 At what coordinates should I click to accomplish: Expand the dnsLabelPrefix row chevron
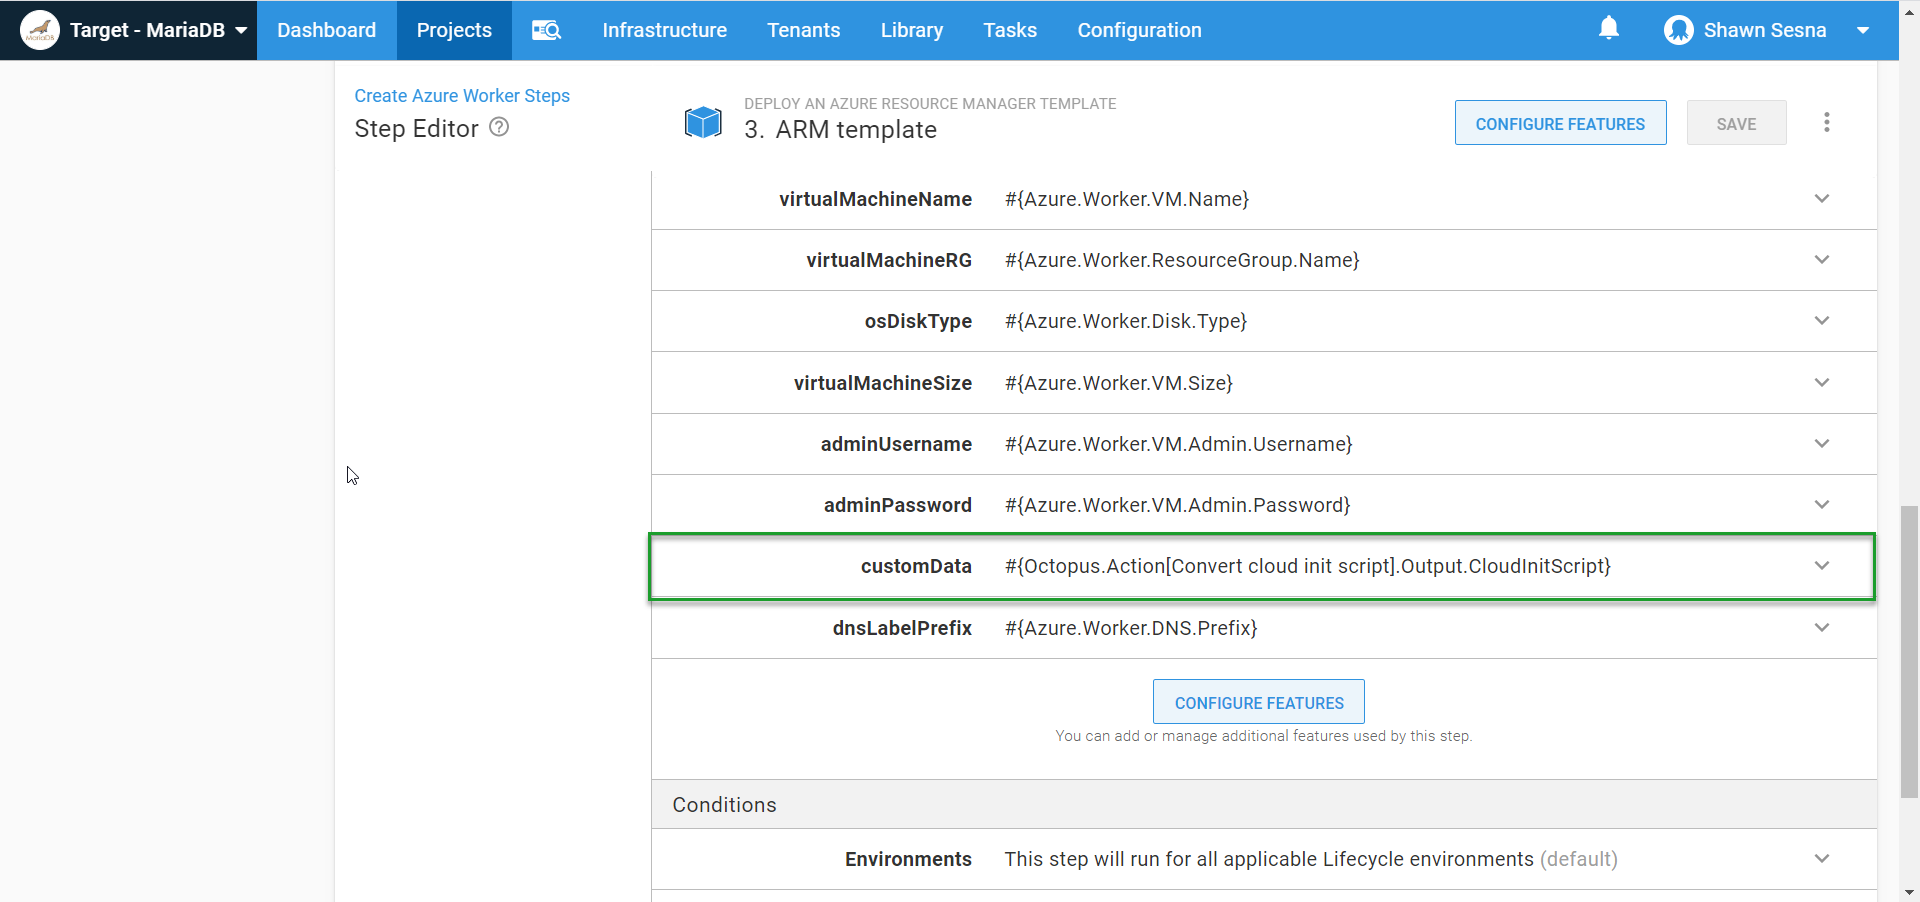(1821, 628)
